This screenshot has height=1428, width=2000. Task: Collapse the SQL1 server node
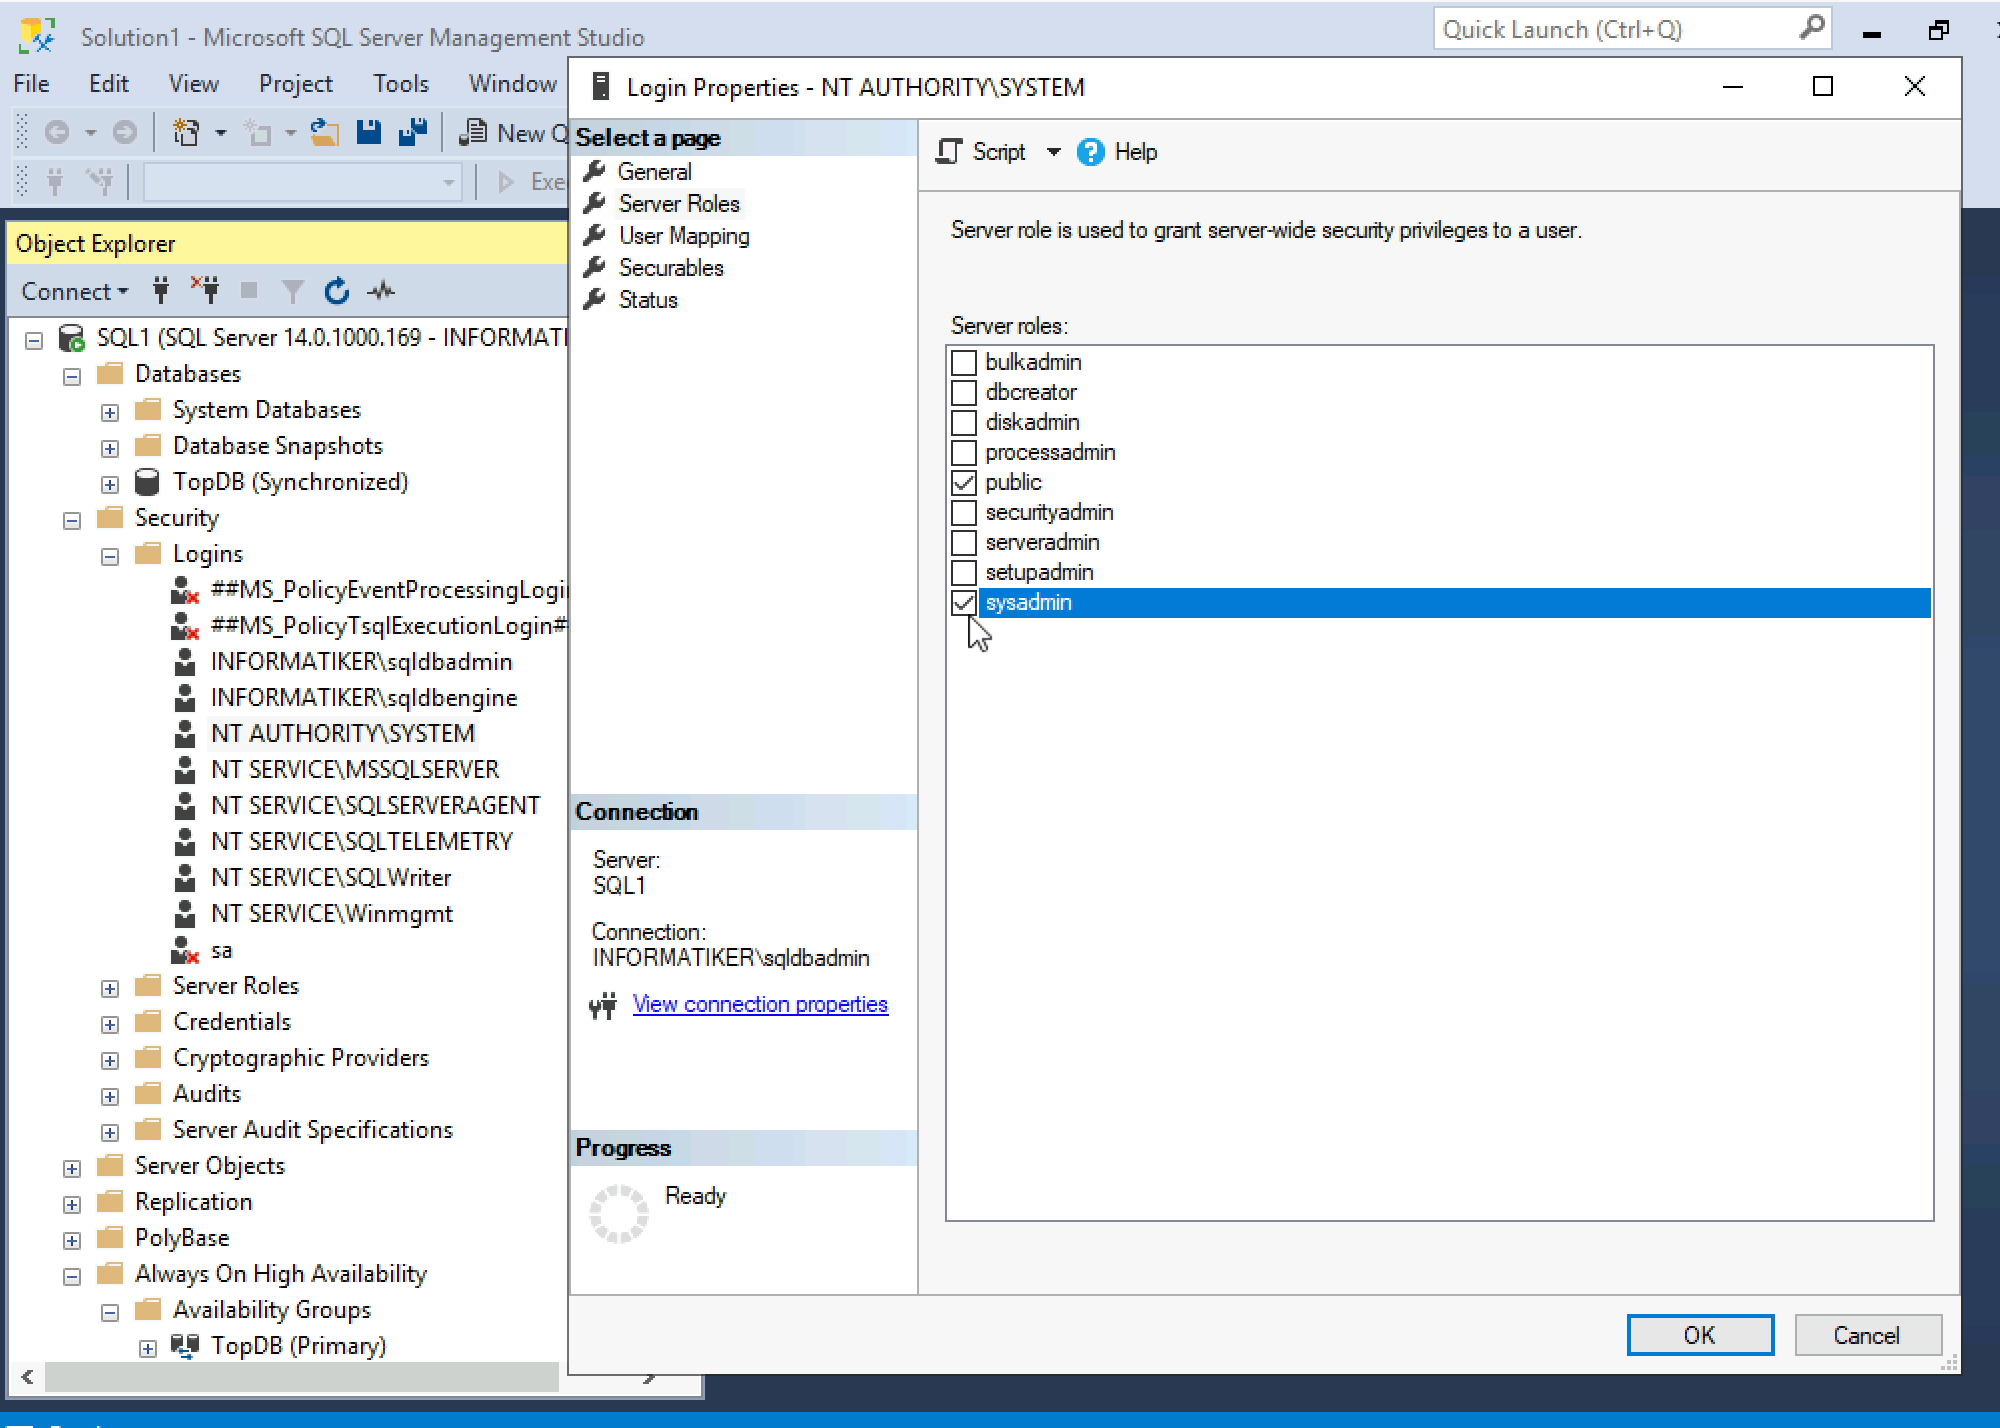tap(34, 340)
